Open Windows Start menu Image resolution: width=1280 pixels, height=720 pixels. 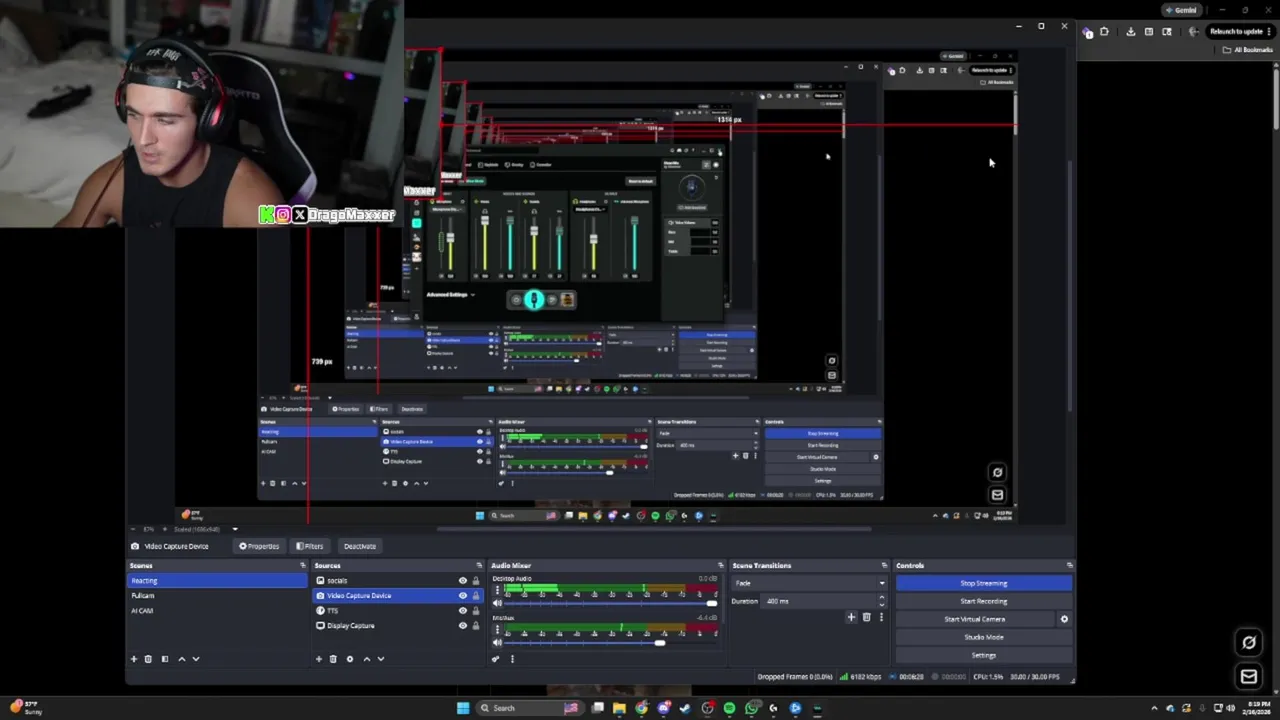coord(463,708)
